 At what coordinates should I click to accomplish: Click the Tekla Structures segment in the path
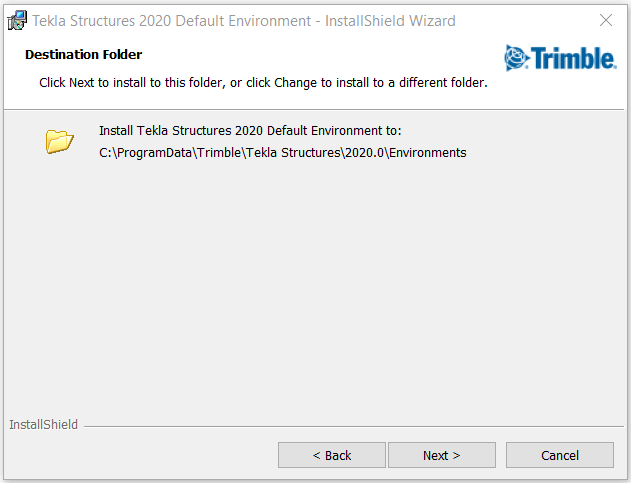293,153
